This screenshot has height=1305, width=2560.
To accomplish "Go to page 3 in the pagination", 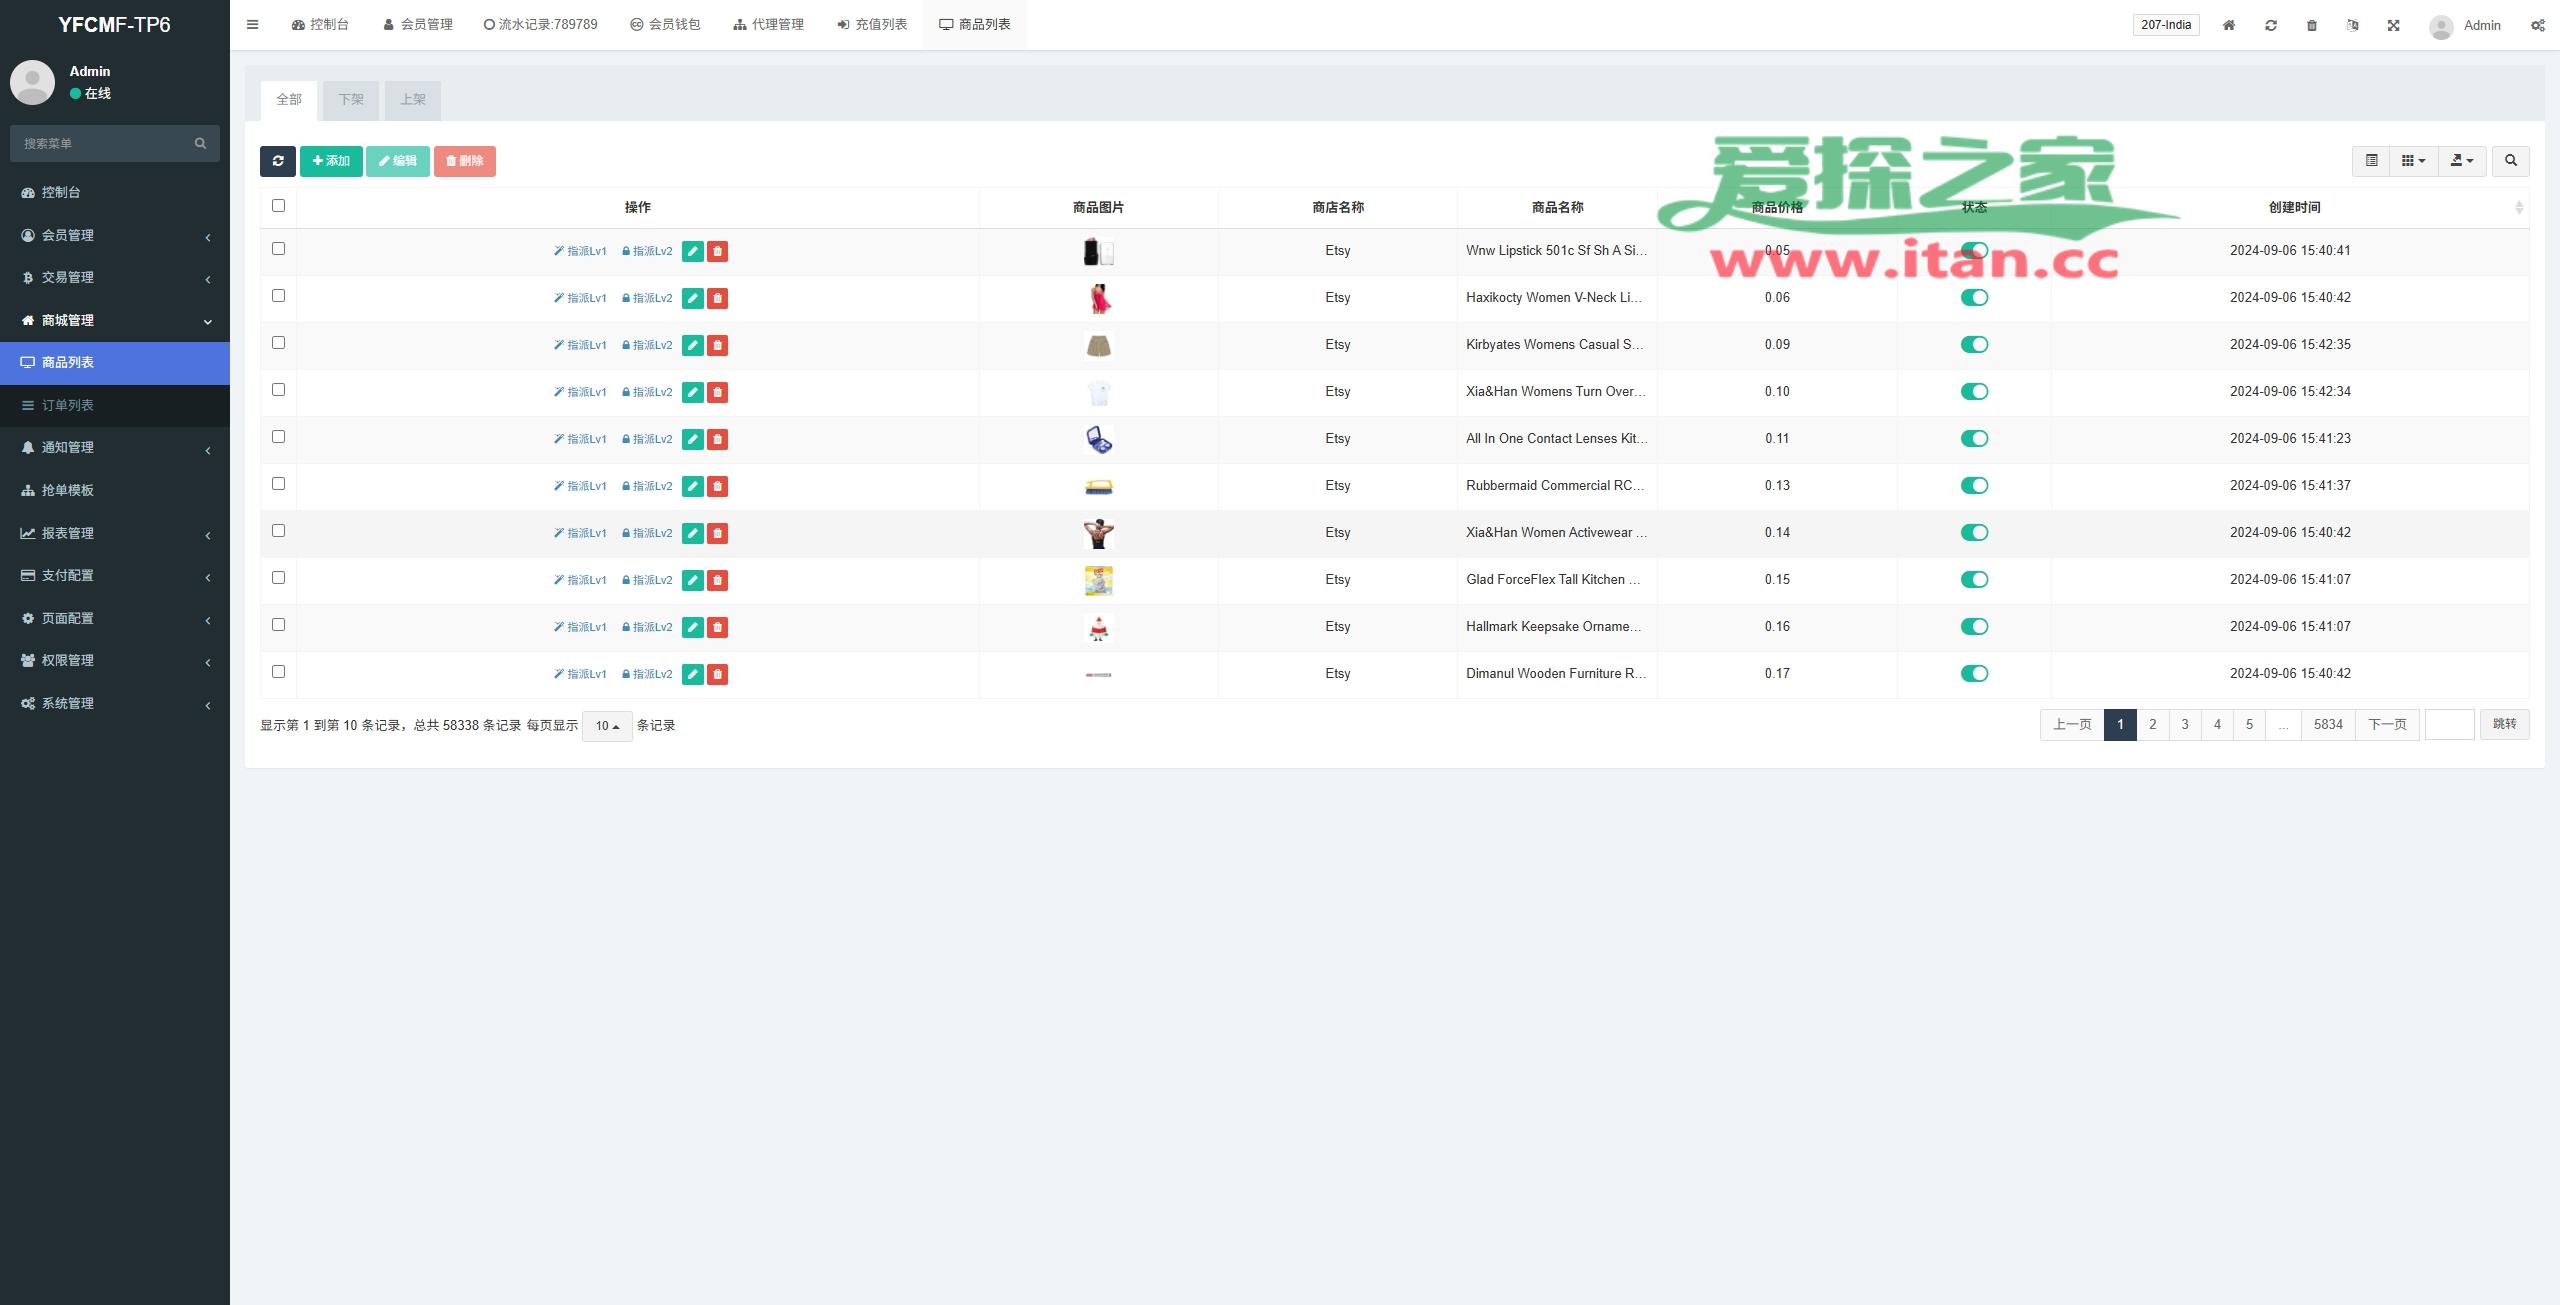I will tap(2185, 725).
